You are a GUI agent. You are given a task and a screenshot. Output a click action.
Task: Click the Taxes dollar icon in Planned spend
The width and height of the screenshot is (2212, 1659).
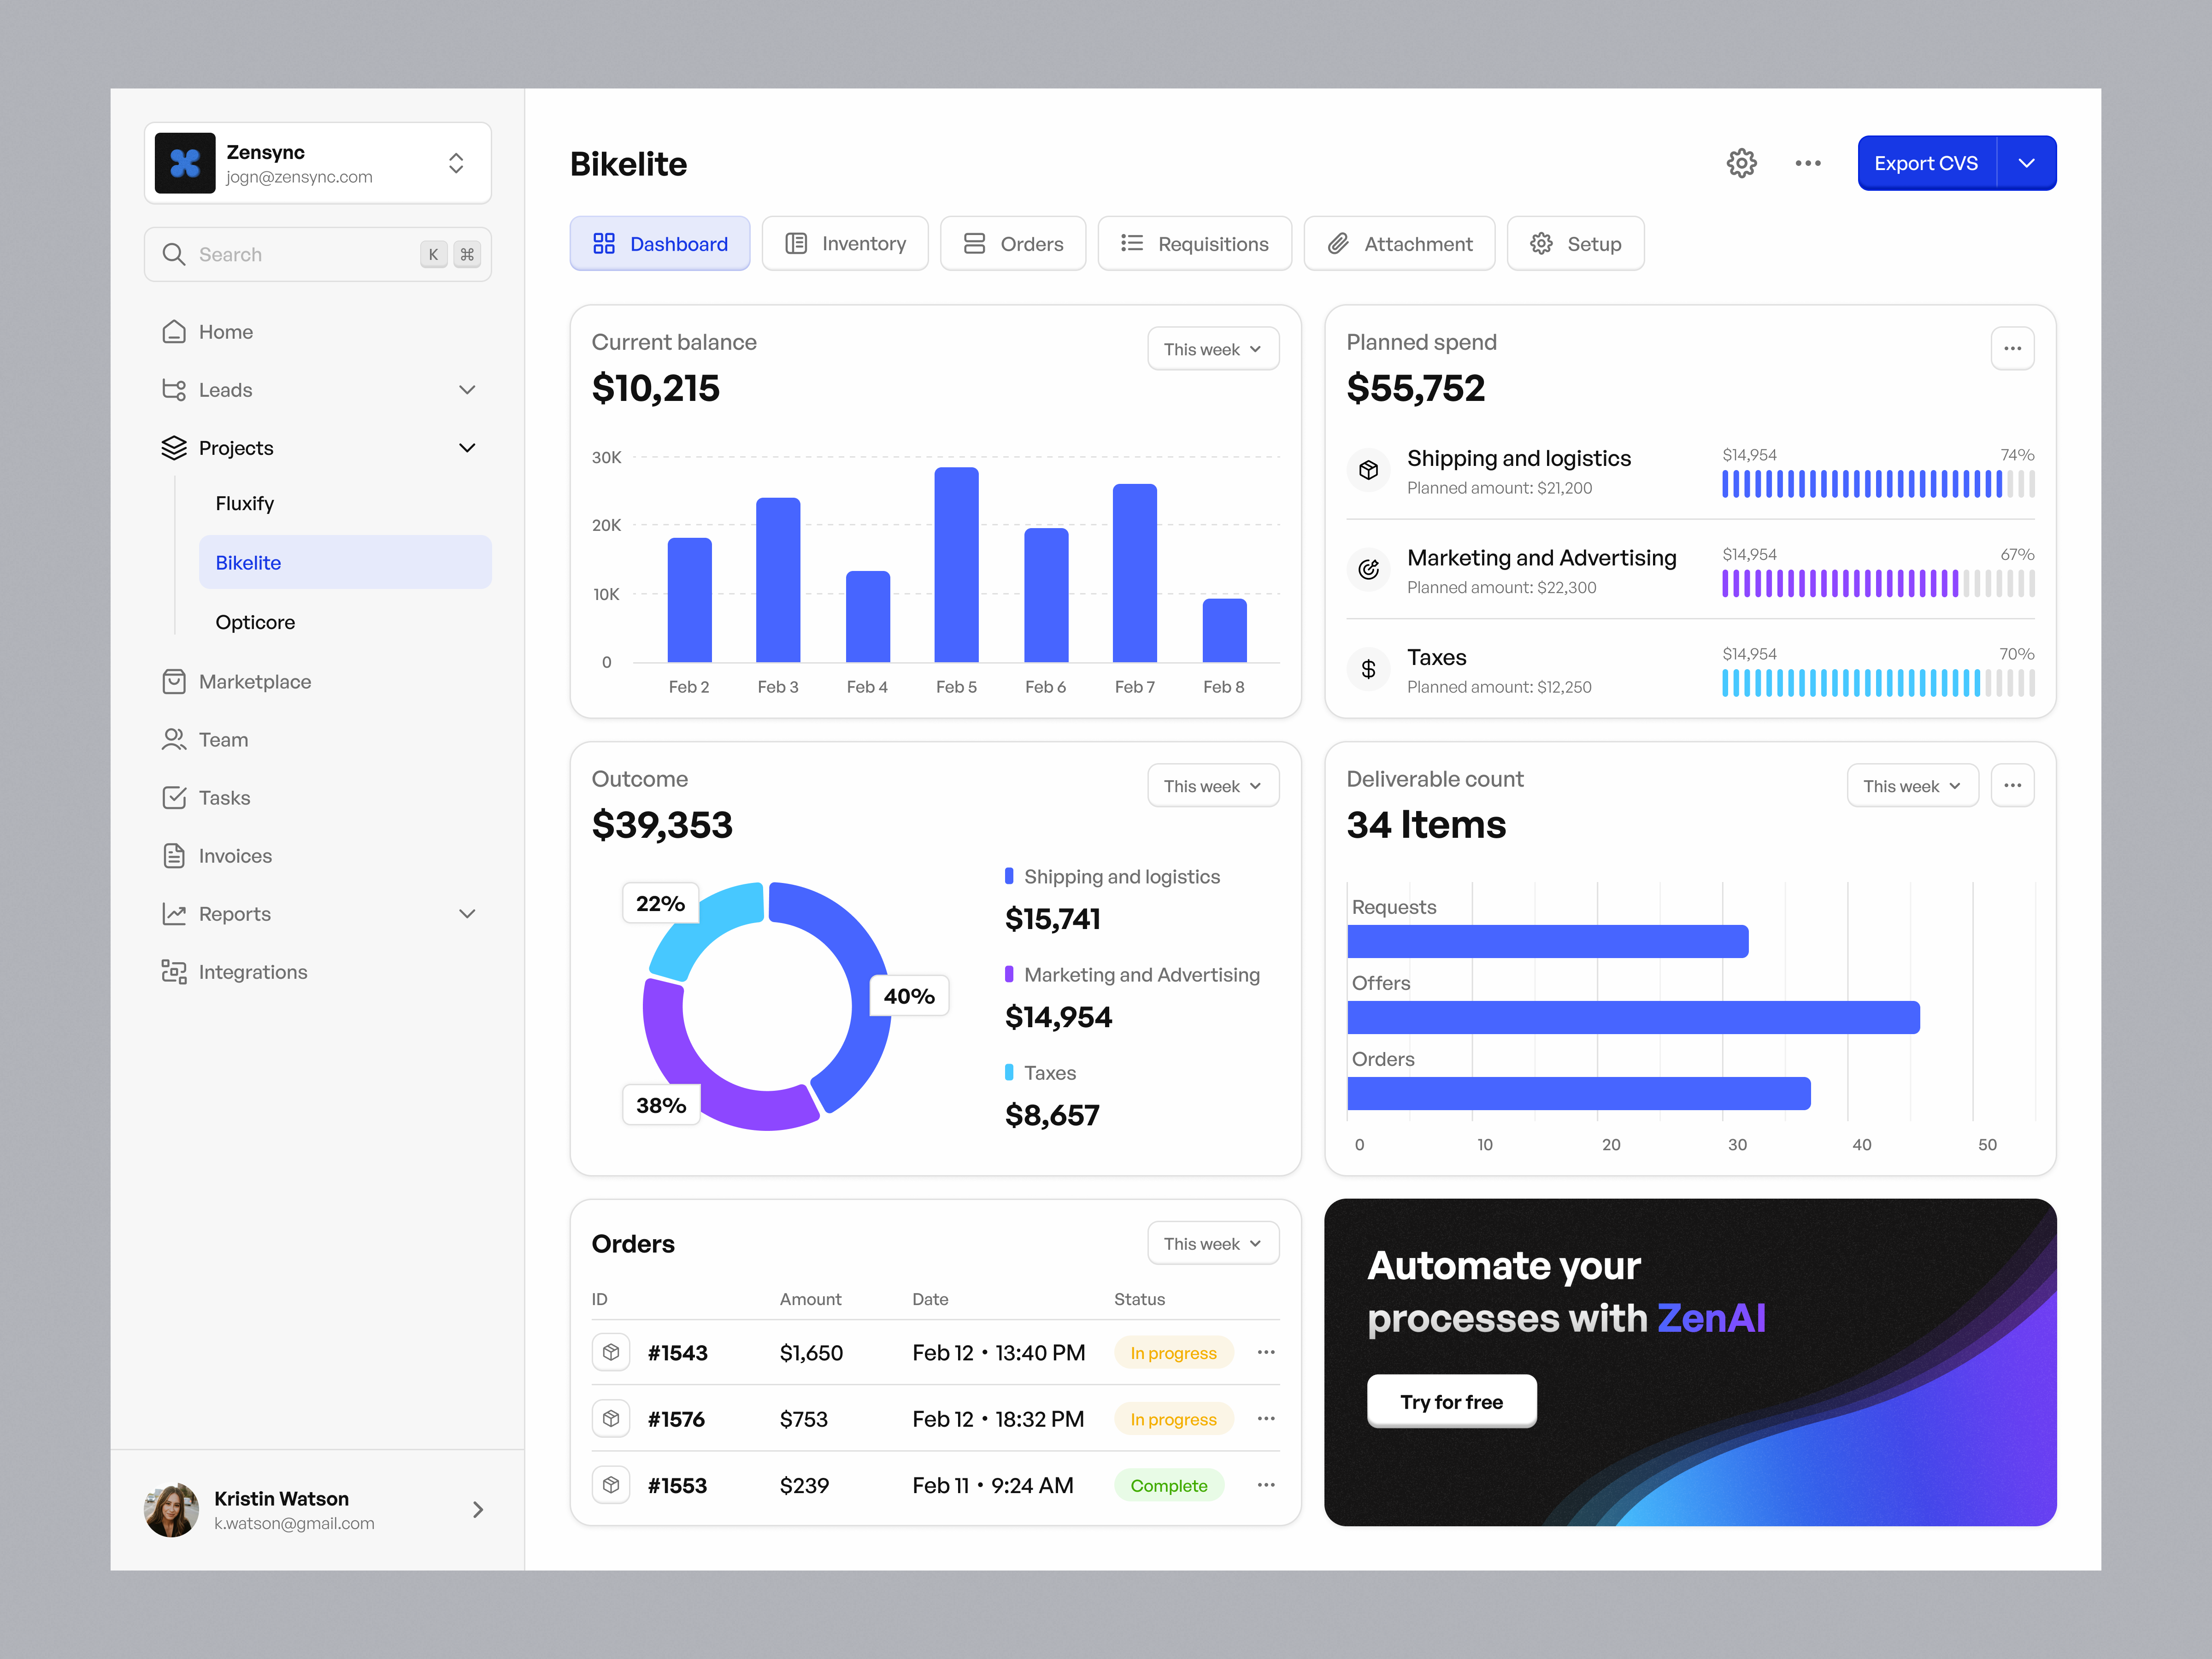pyautogui.click(x=1369, y=669)
